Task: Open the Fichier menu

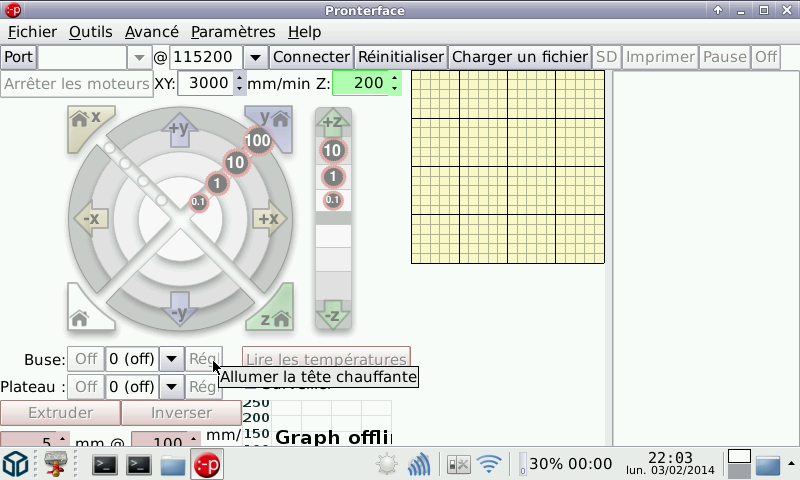Action: [32, 31]
